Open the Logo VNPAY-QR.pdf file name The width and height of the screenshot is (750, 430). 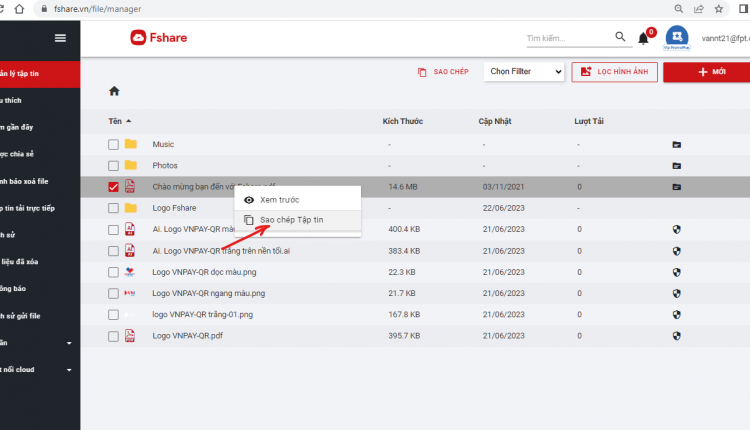188,335
